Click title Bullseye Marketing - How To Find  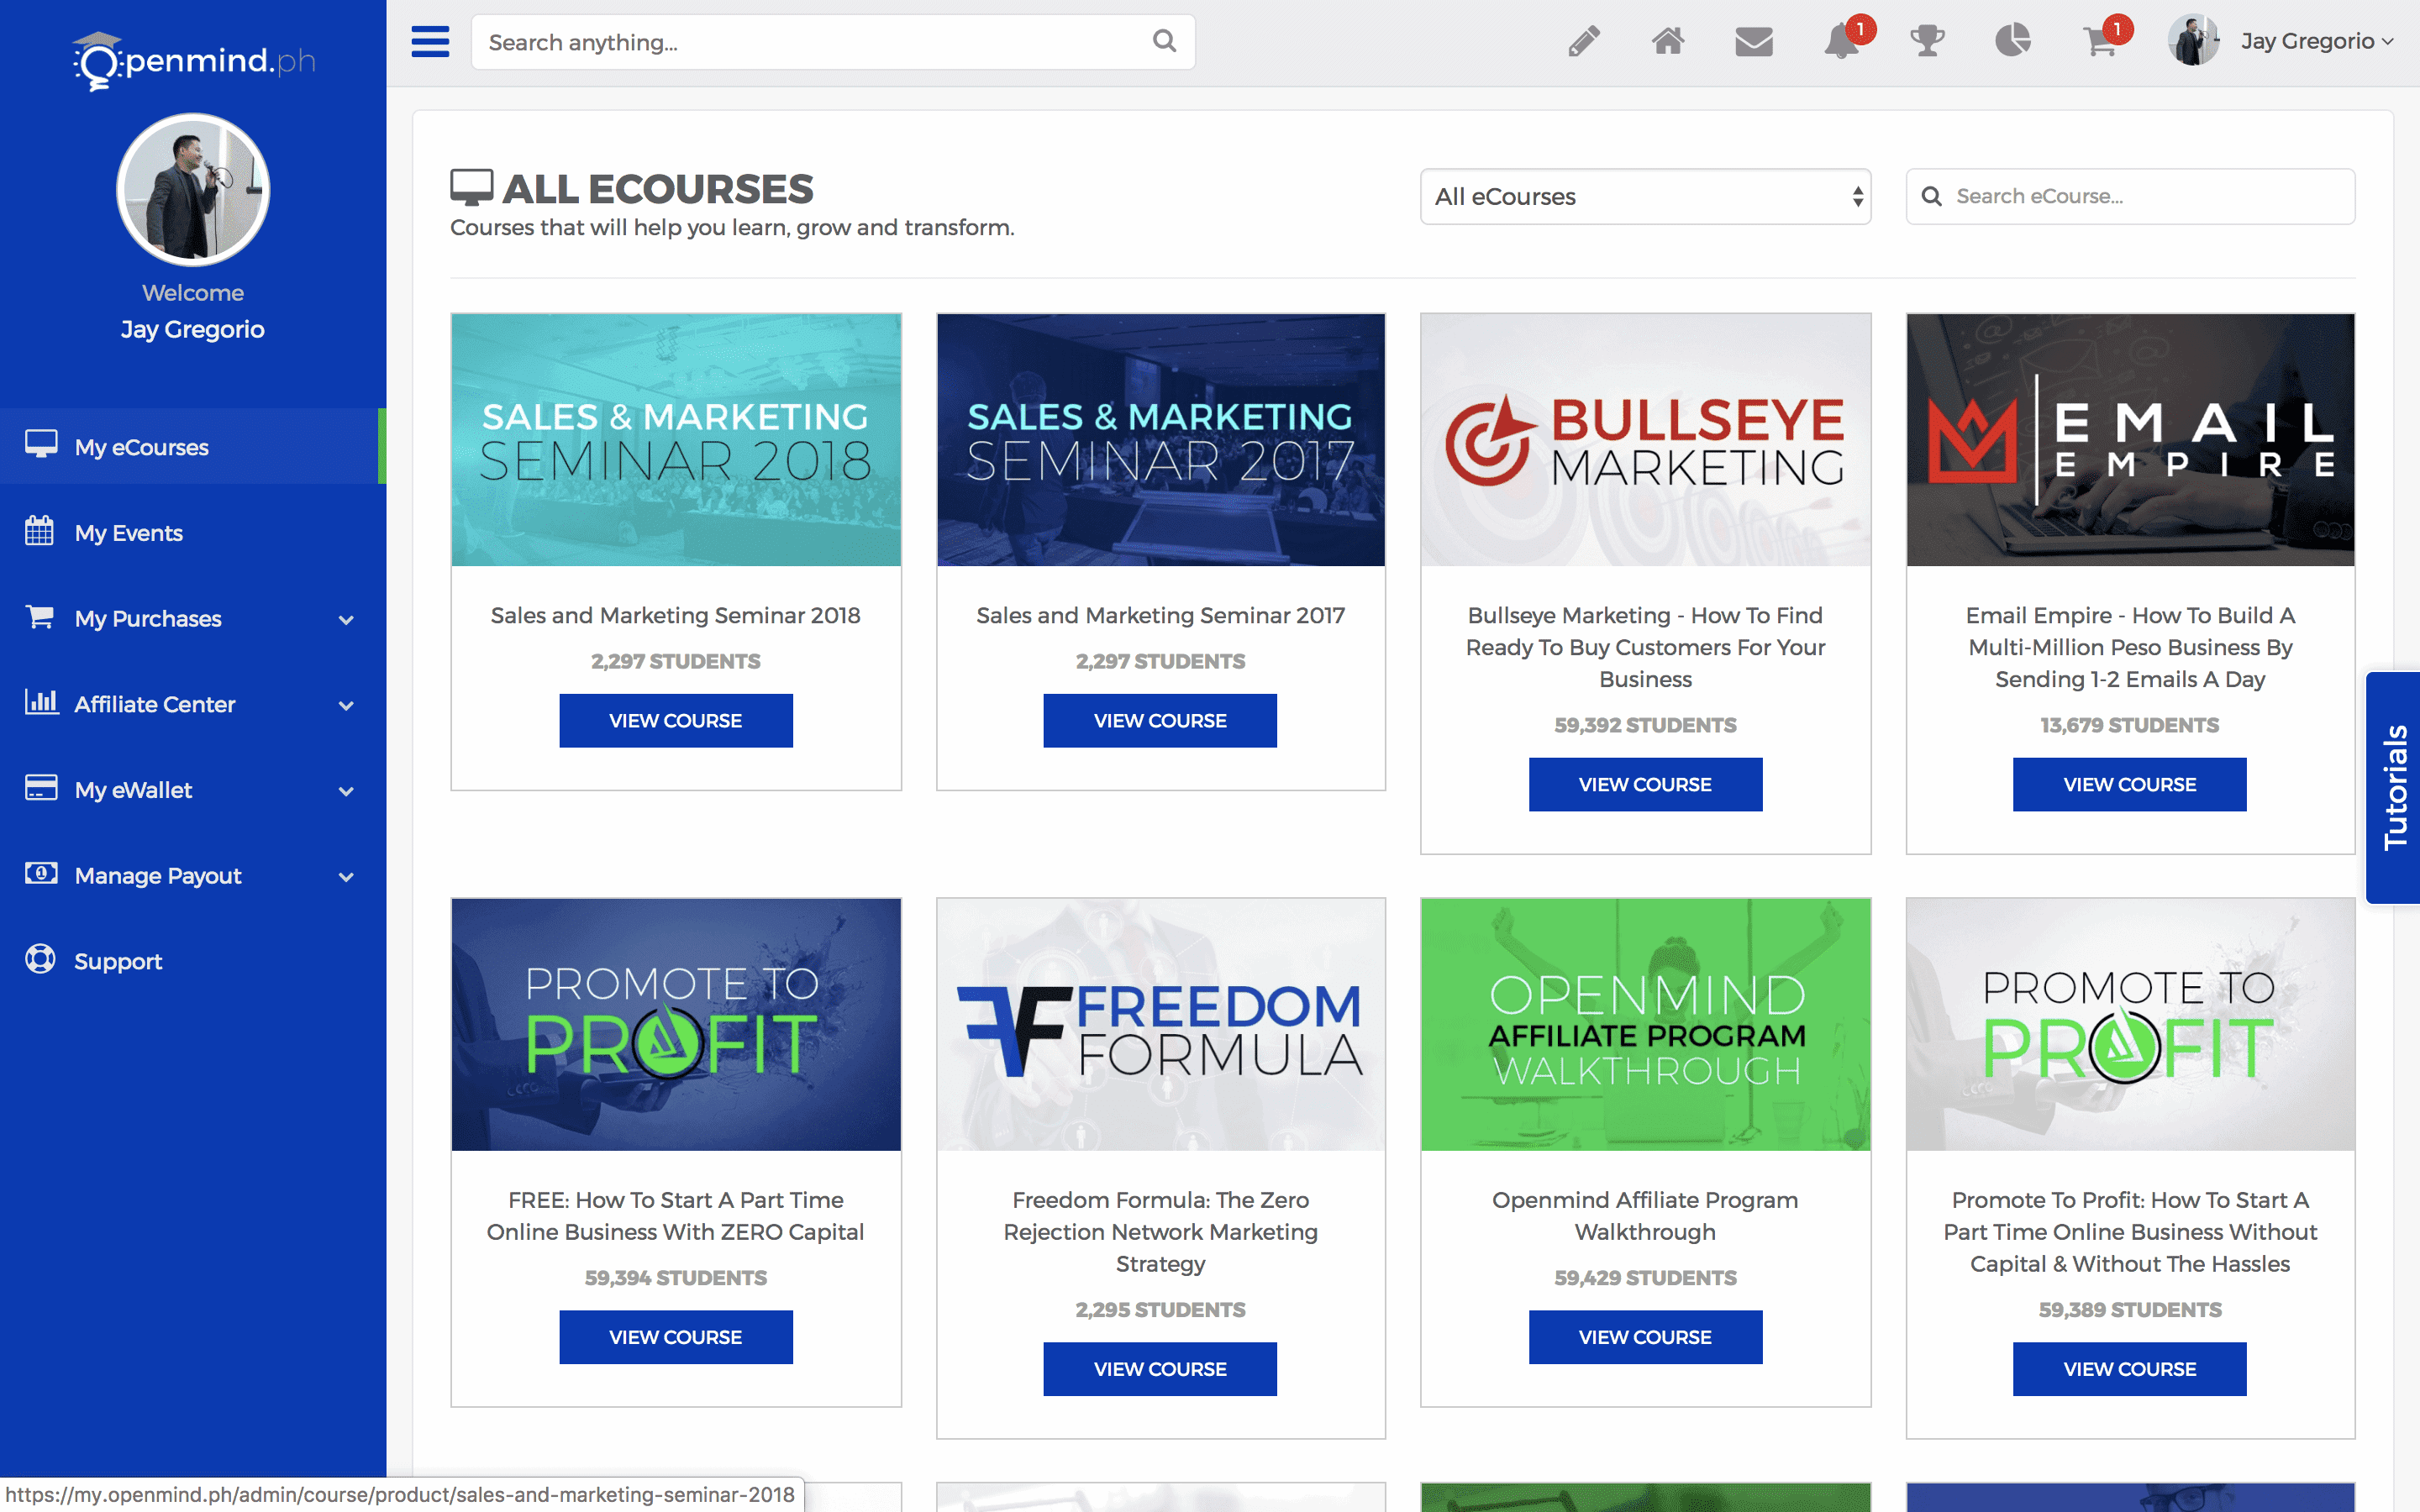[1645, 647]
